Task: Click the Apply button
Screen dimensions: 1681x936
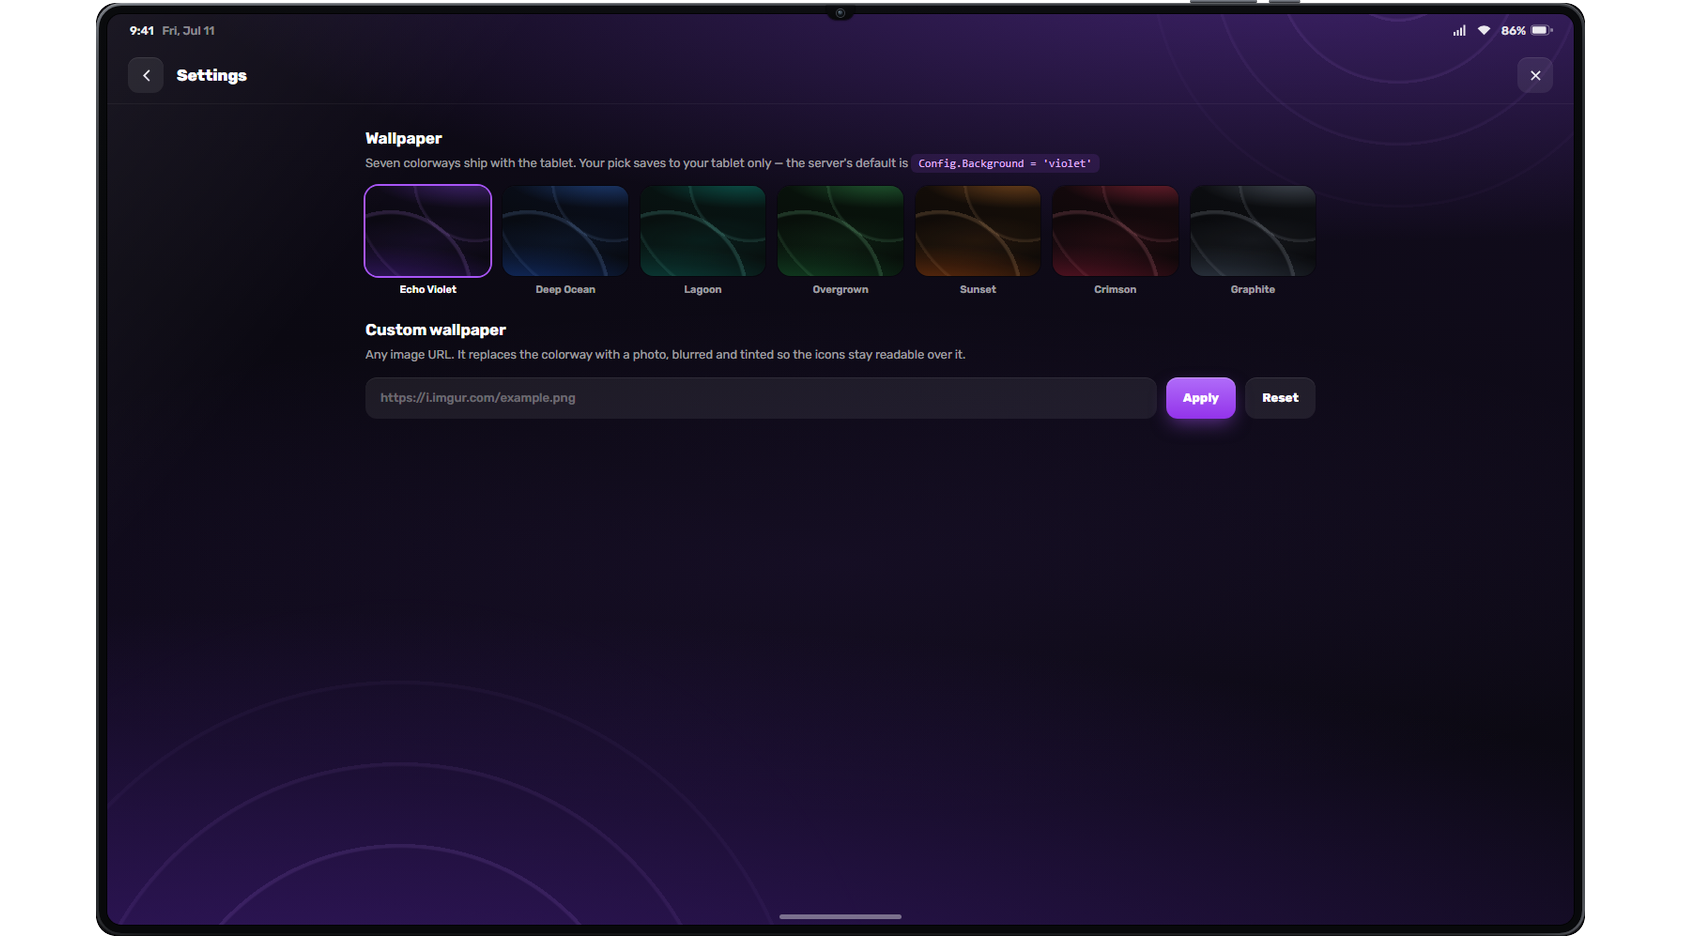Action: pos(1200,398)
